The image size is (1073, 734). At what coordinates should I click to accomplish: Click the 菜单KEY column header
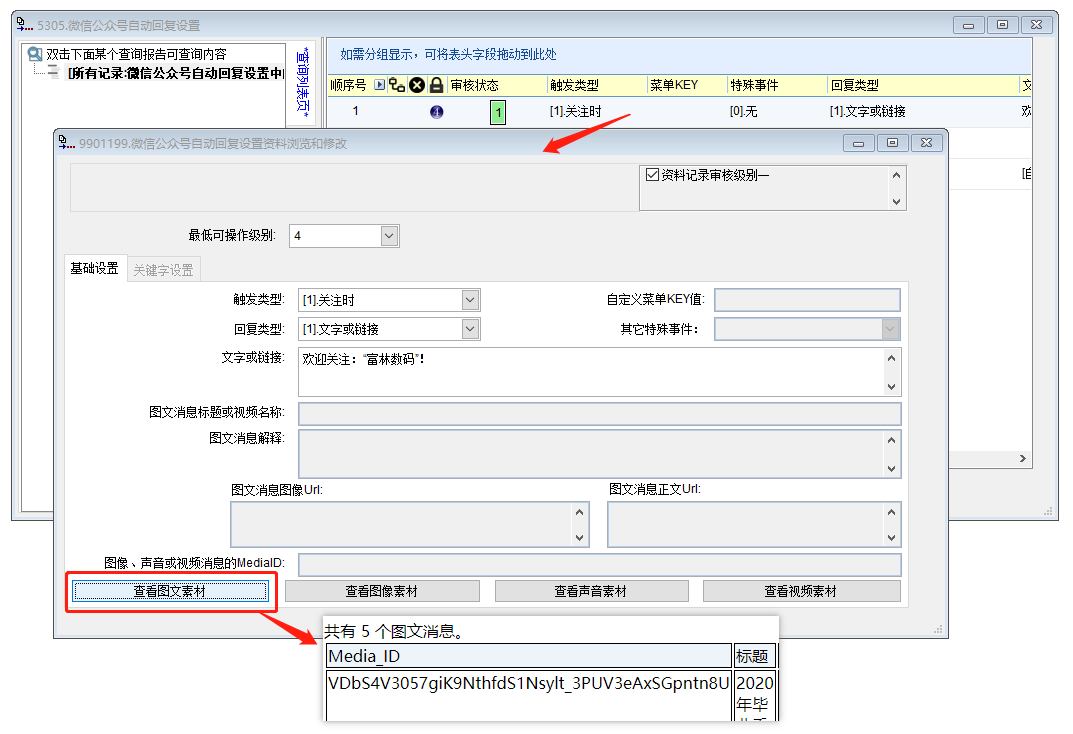coord(687,85)
